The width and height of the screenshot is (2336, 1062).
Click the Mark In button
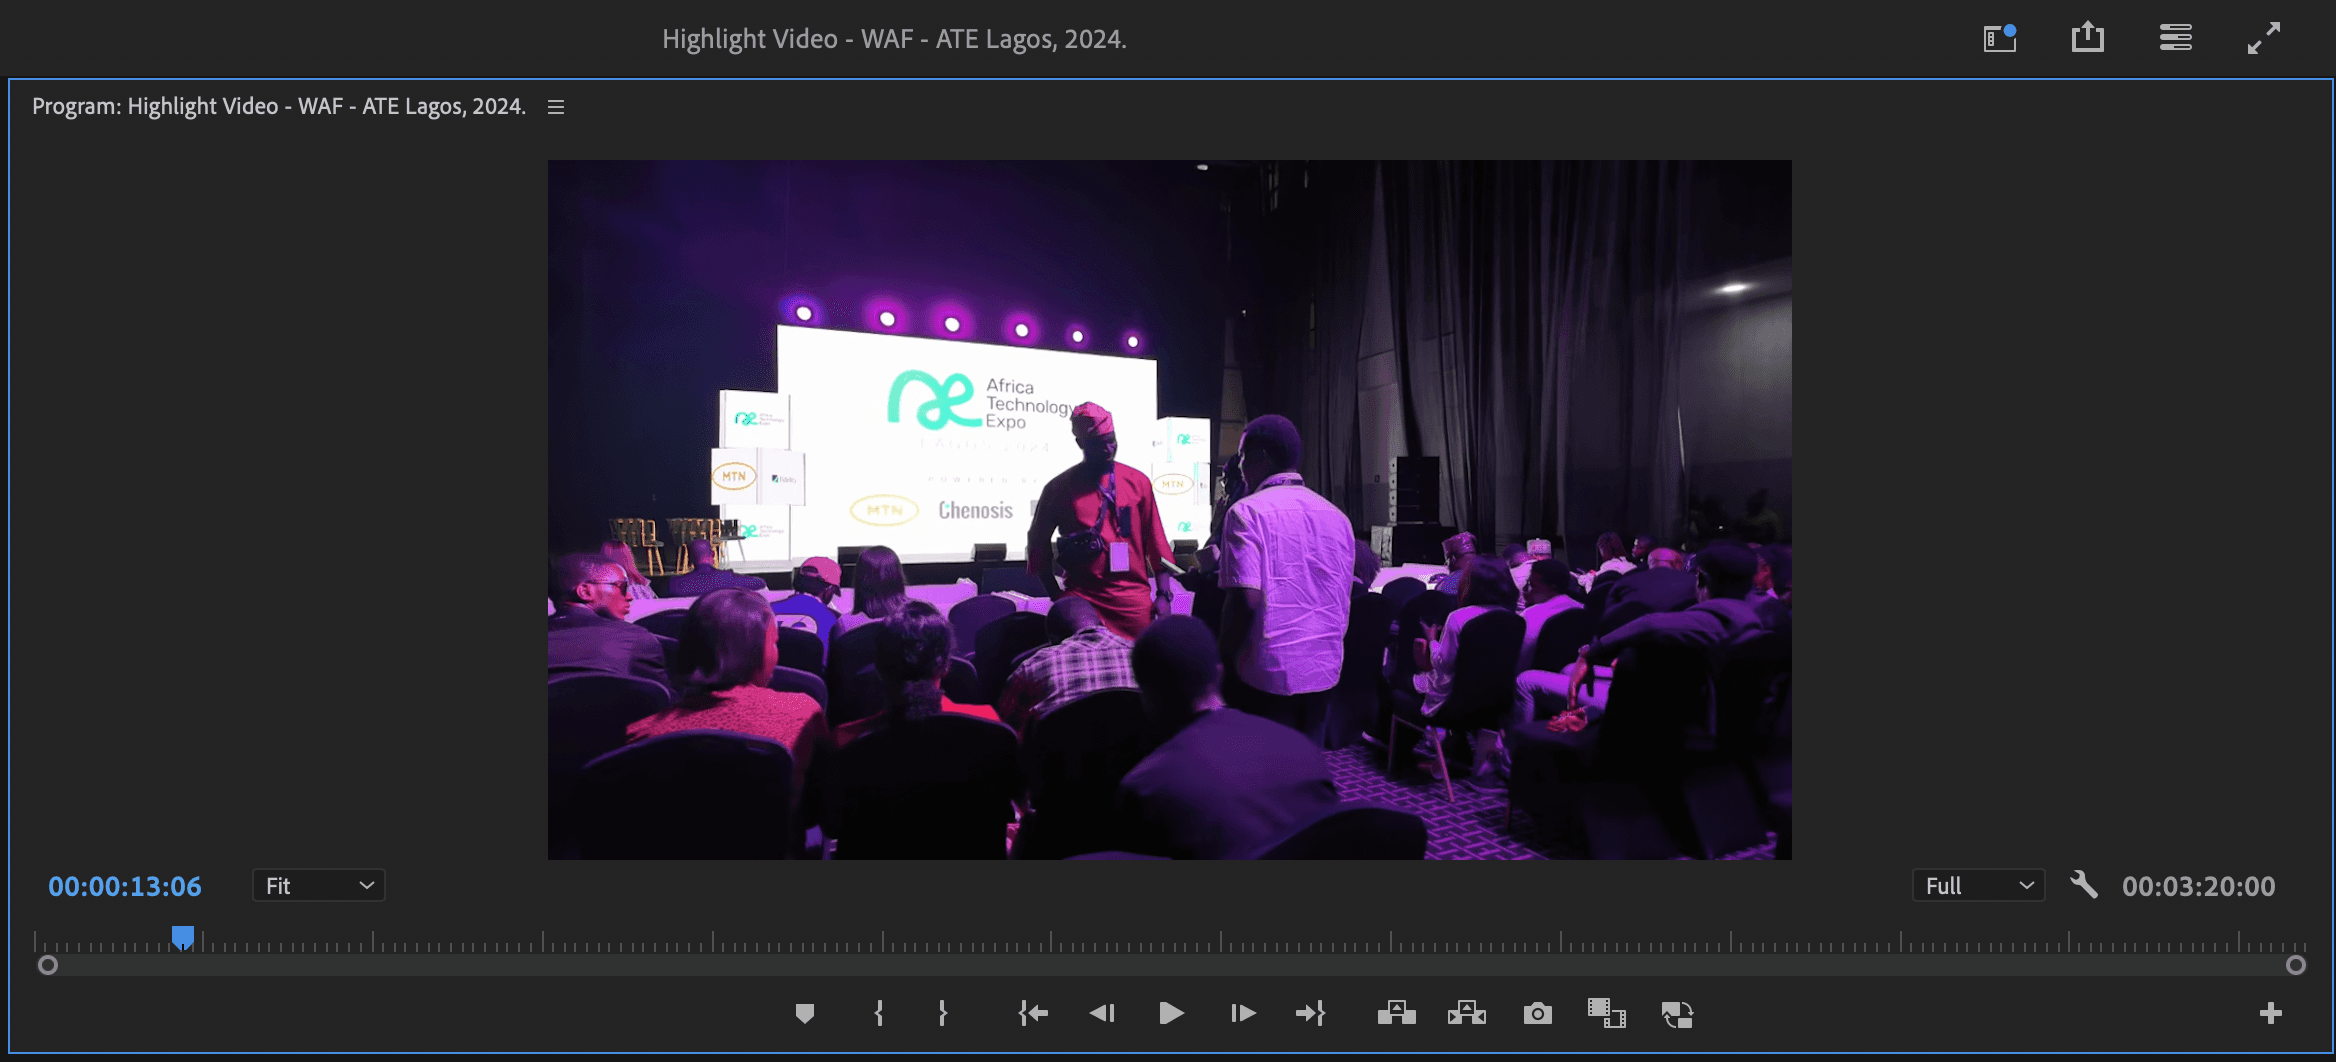click(x=879, y=1014)
